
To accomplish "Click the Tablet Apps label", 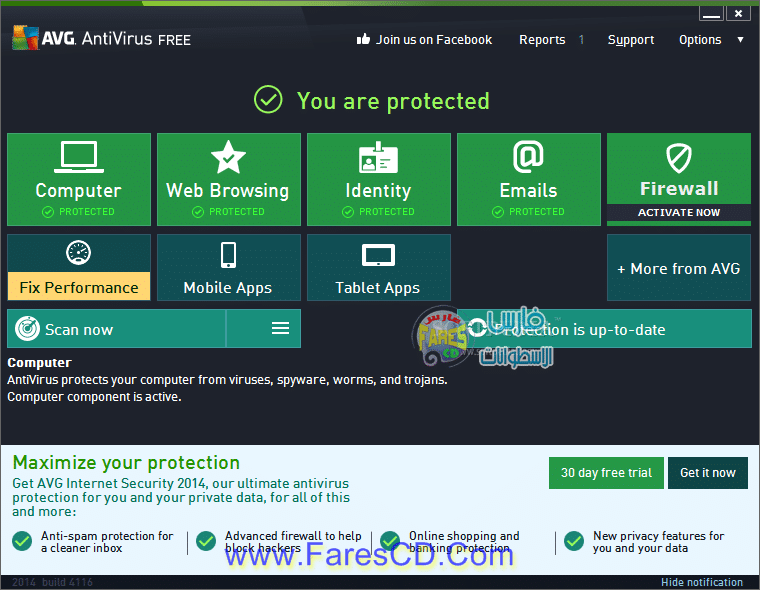I will coord(378,287).
